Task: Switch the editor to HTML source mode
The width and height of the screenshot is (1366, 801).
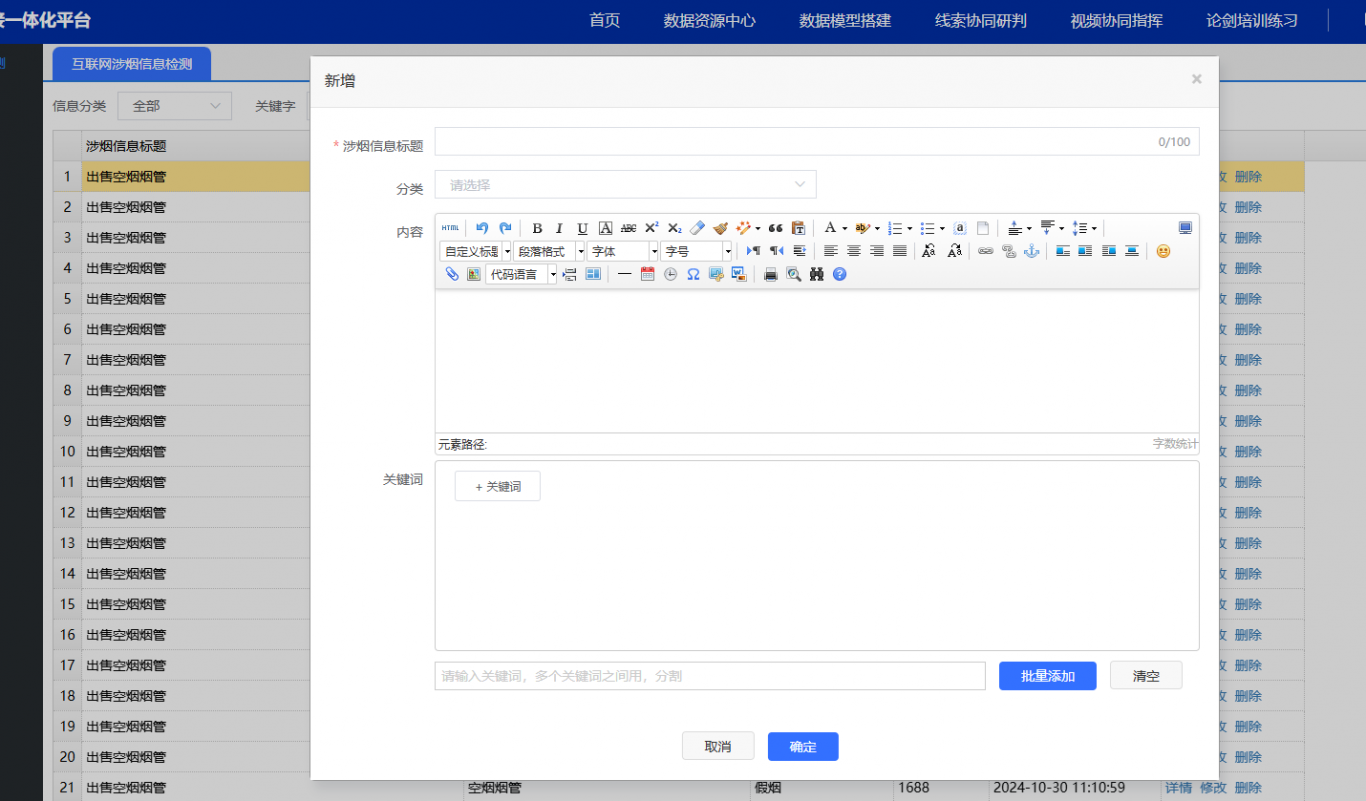Action: point(451,228)
